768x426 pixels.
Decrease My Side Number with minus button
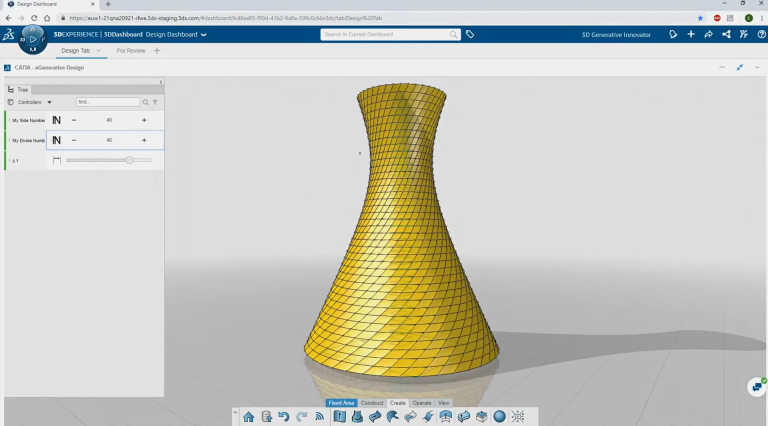(x=74, y=120)
